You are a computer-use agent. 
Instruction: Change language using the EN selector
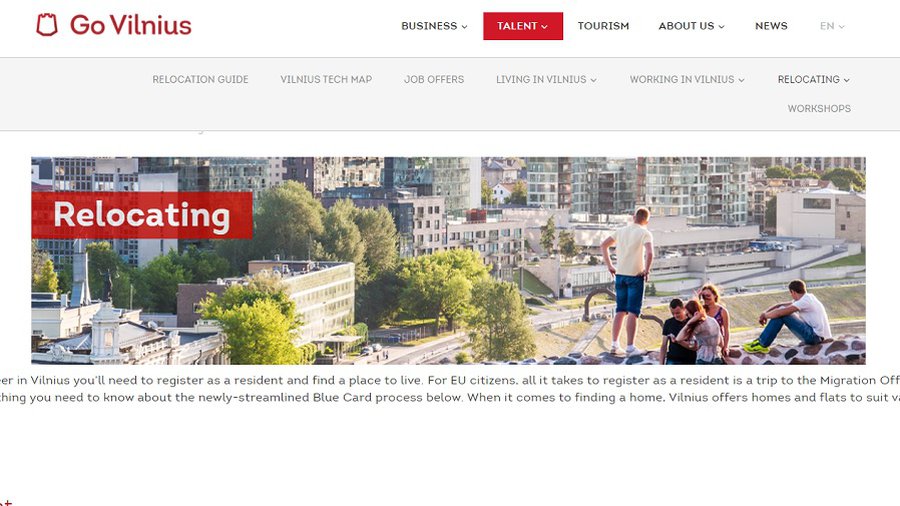[x=832, y=26]
